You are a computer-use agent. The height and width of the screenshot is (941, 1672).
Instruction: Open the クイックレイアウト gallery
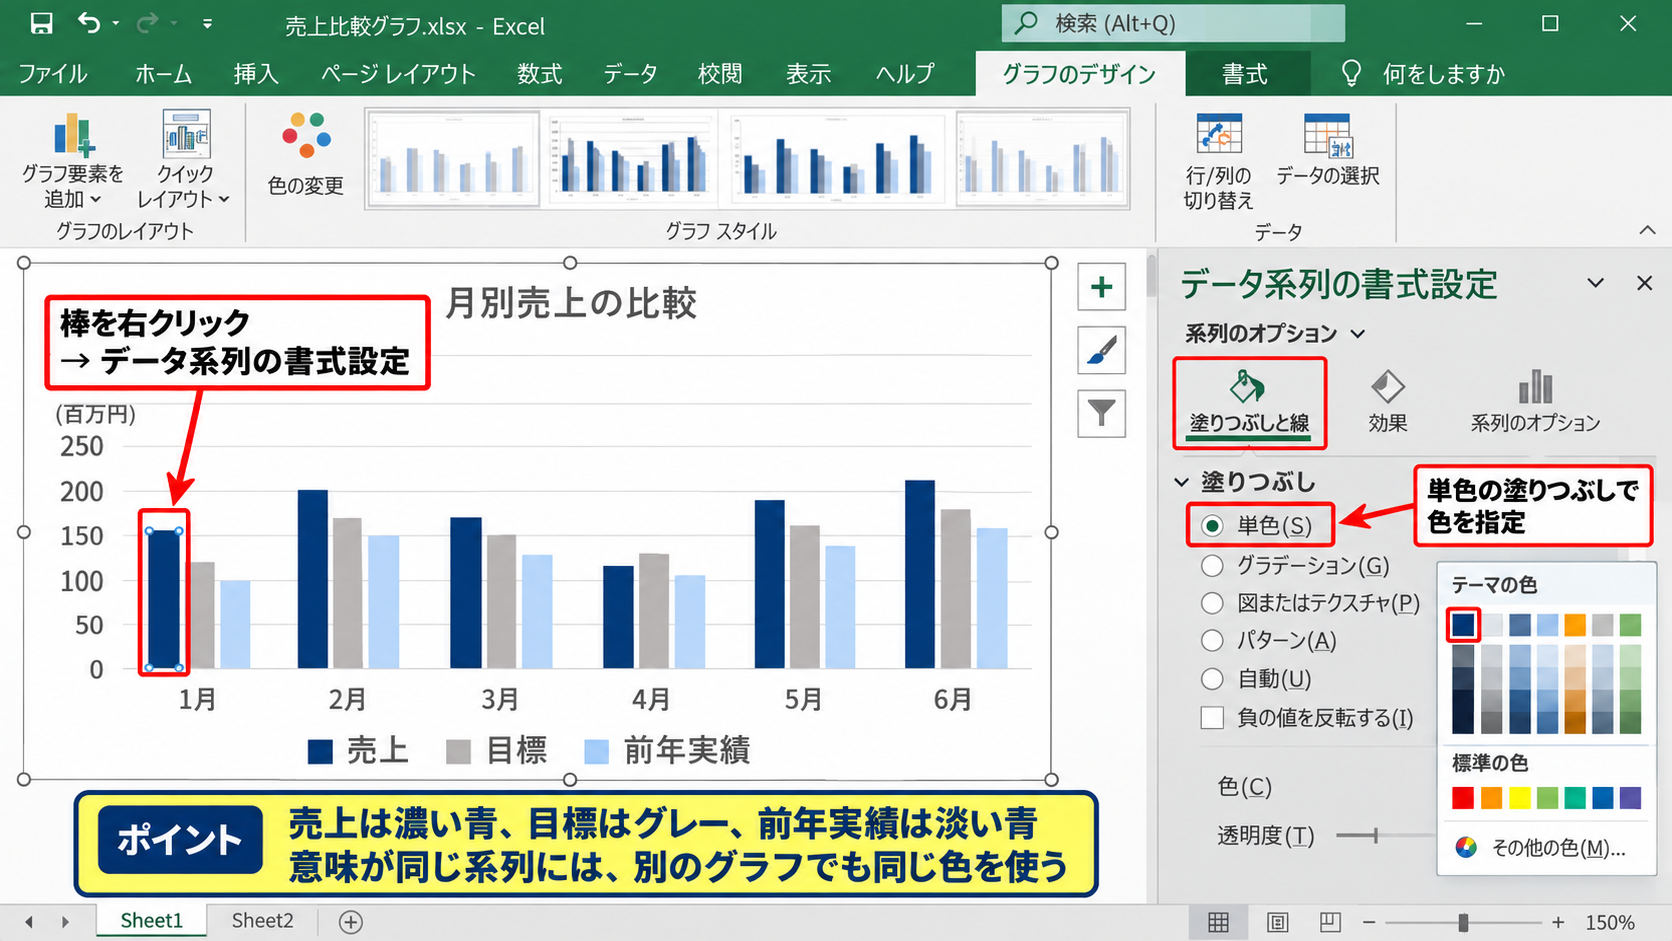pos(184,159)
